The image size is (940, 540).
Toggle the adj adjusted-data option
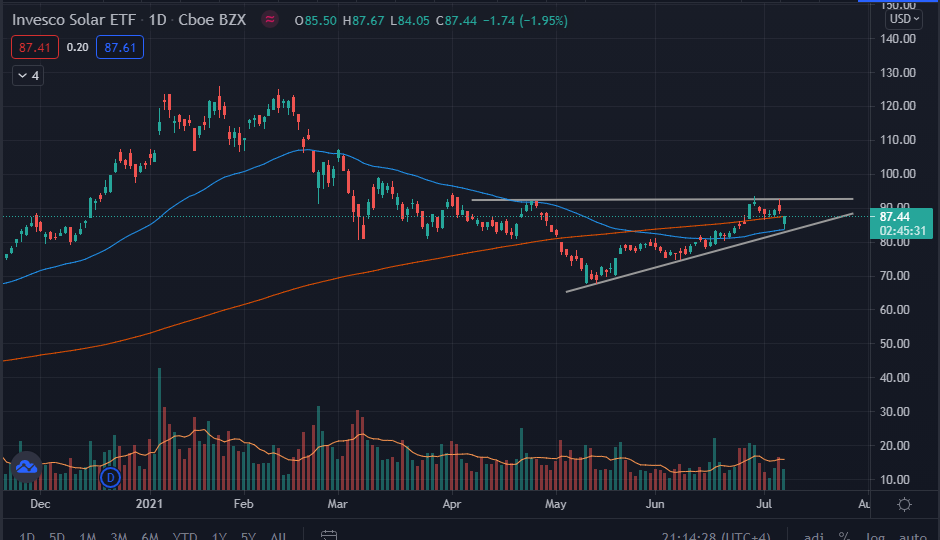click(x=814, y=536)
